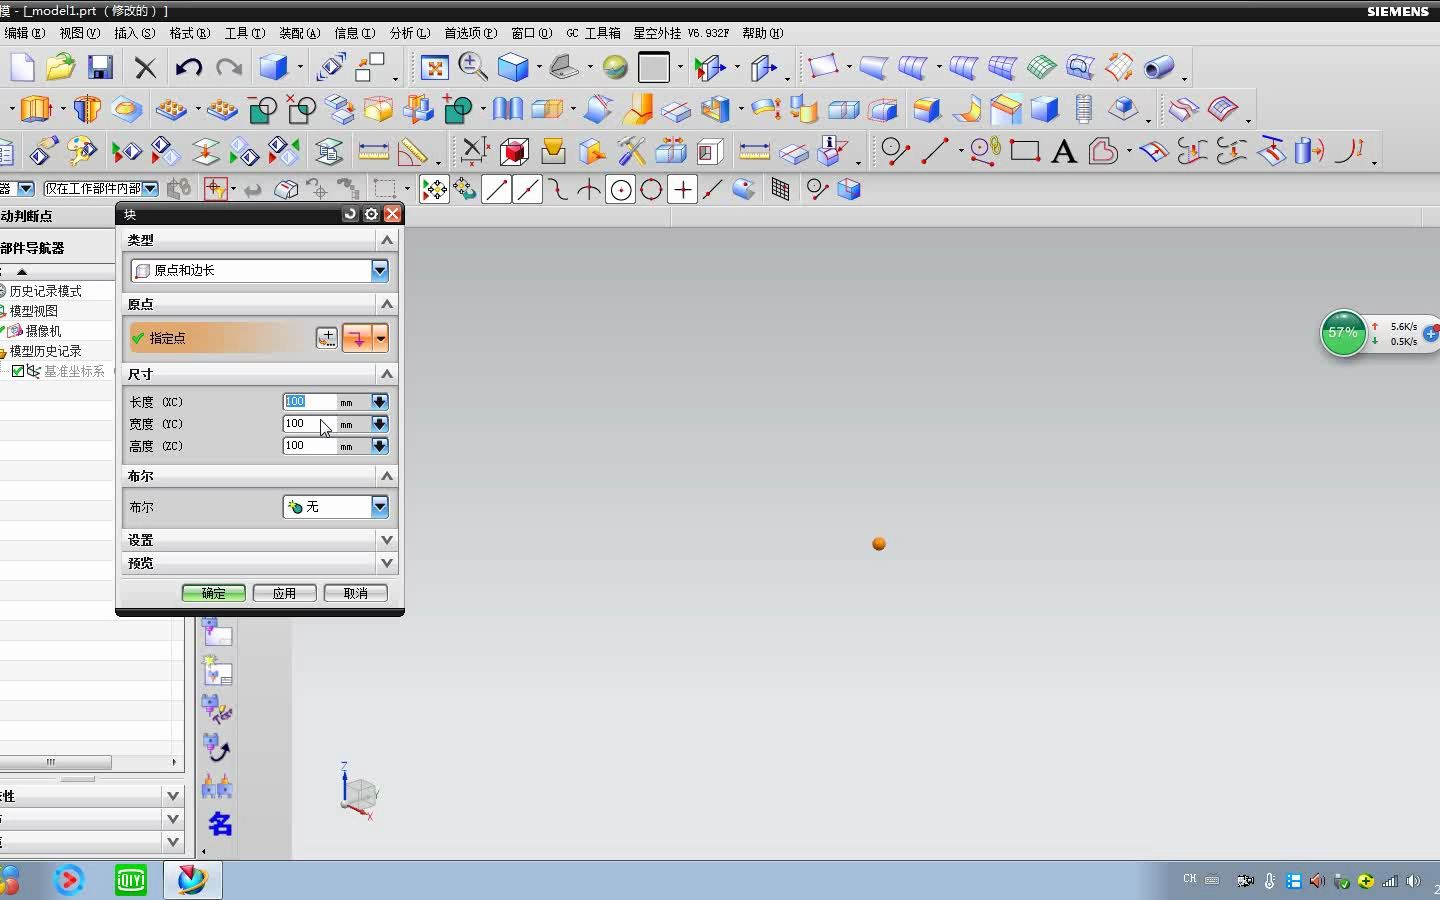
Task: Click the Extrude feature icon
Action: tap(36, 108)
